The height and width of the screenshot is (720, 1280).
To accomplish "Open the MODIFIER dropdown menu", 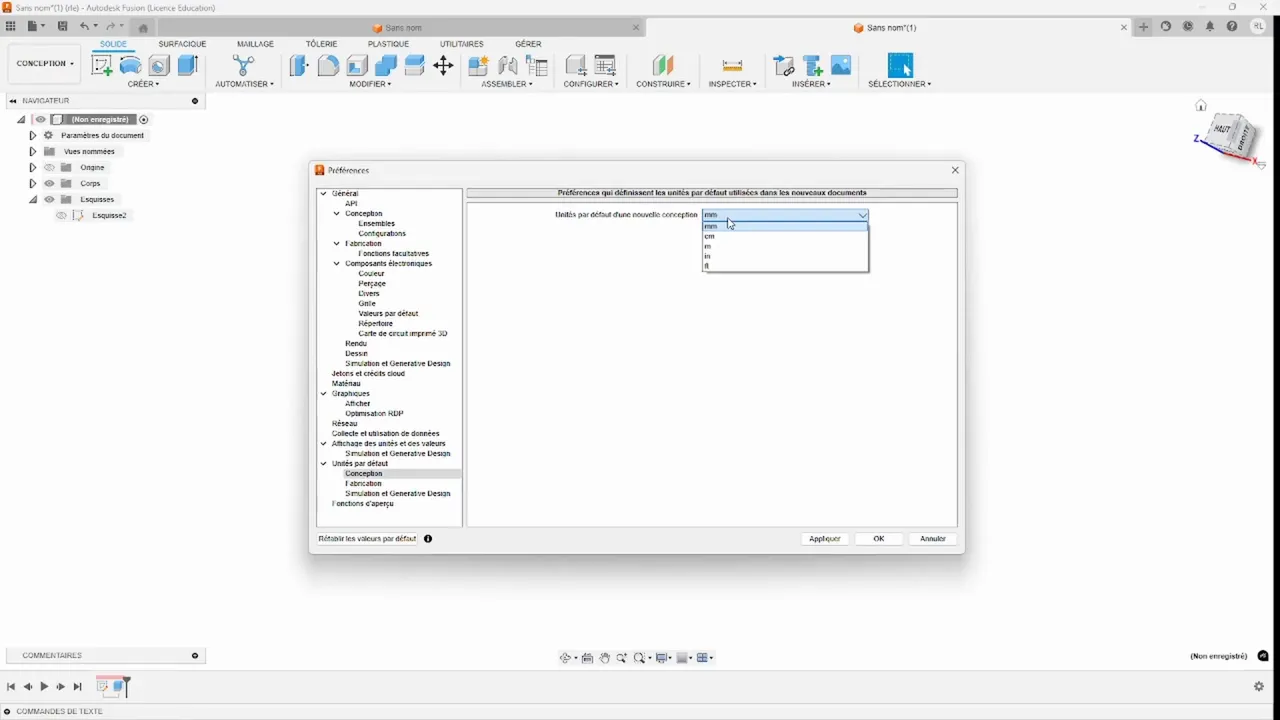I will click(370, 84).
